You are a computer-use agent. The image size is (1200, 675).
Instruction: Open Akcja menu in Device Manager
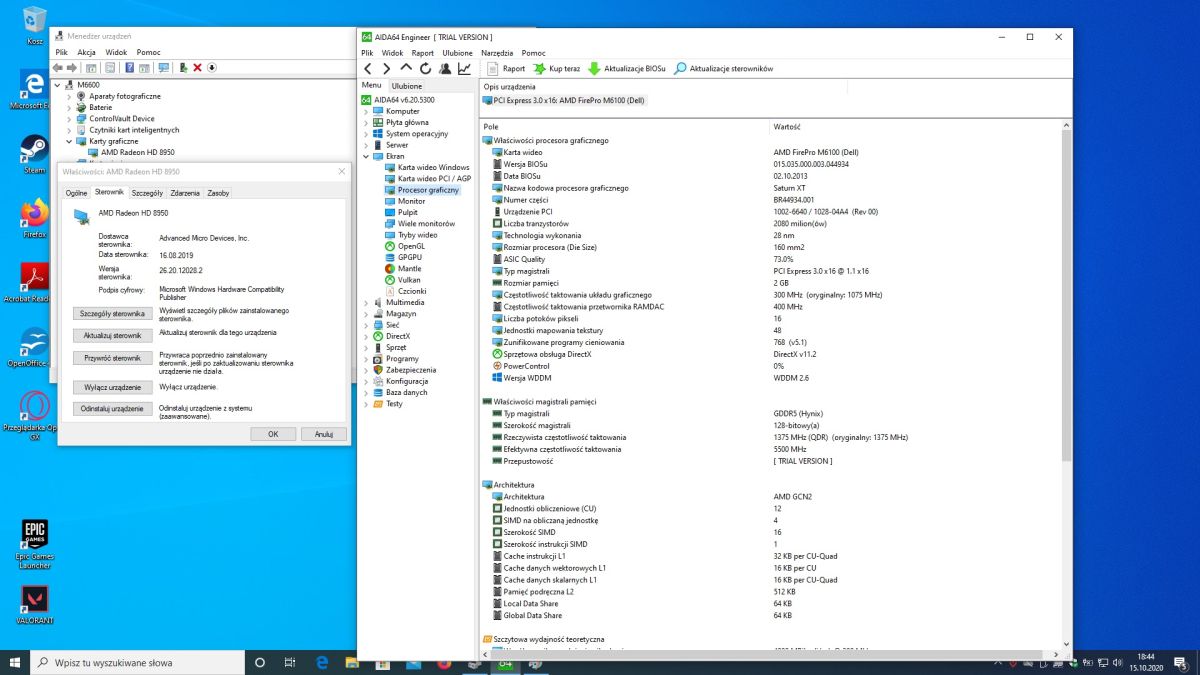tap(87, 52)
